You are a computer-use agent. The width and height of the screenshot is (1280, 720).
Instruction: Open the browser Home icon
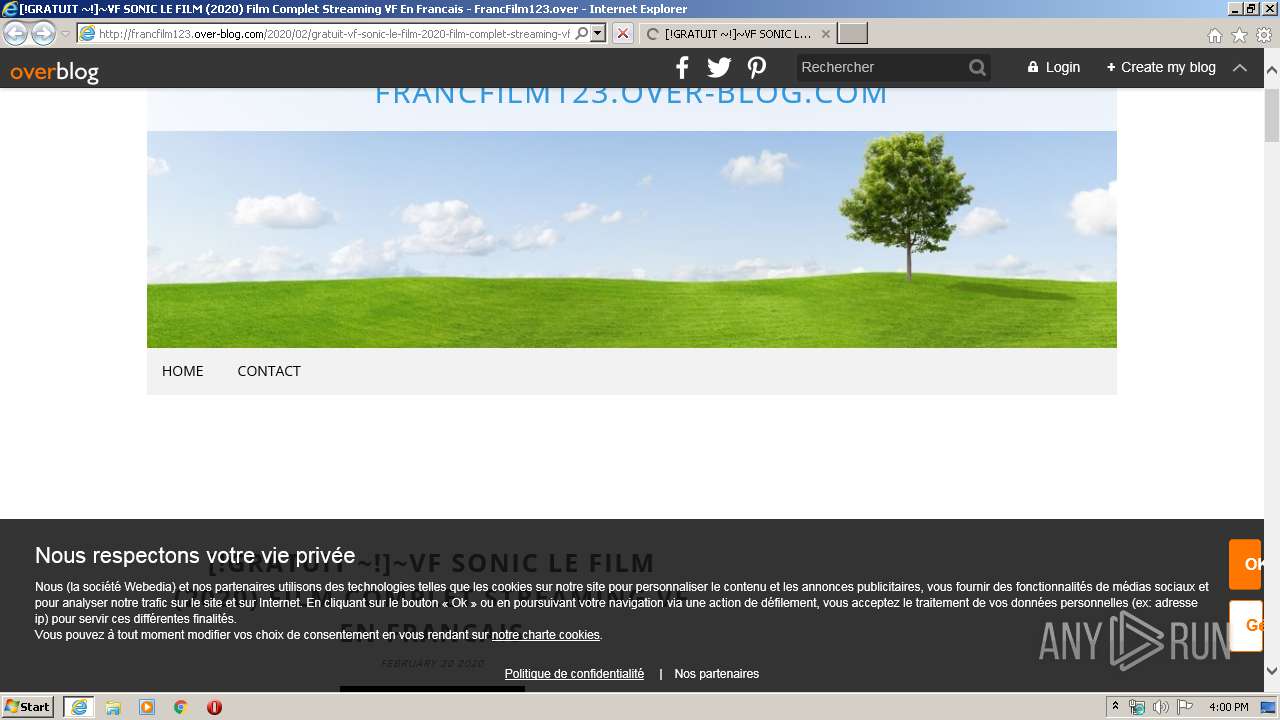[x=1214, y=35]
